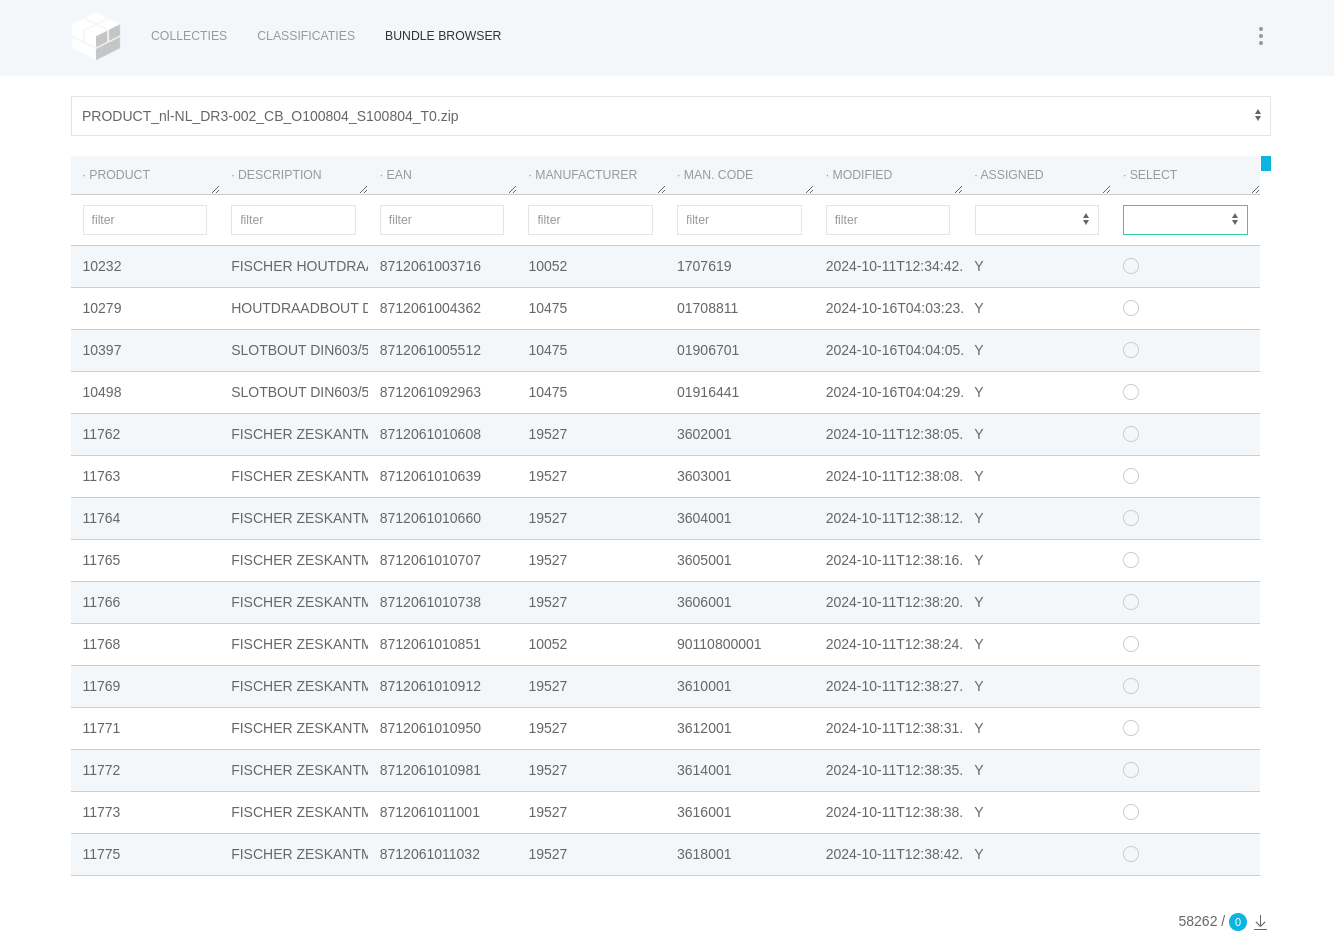Select the radio for product 10397
The height and width of the screenshot is (940, 1334).
pos(1131,350)
